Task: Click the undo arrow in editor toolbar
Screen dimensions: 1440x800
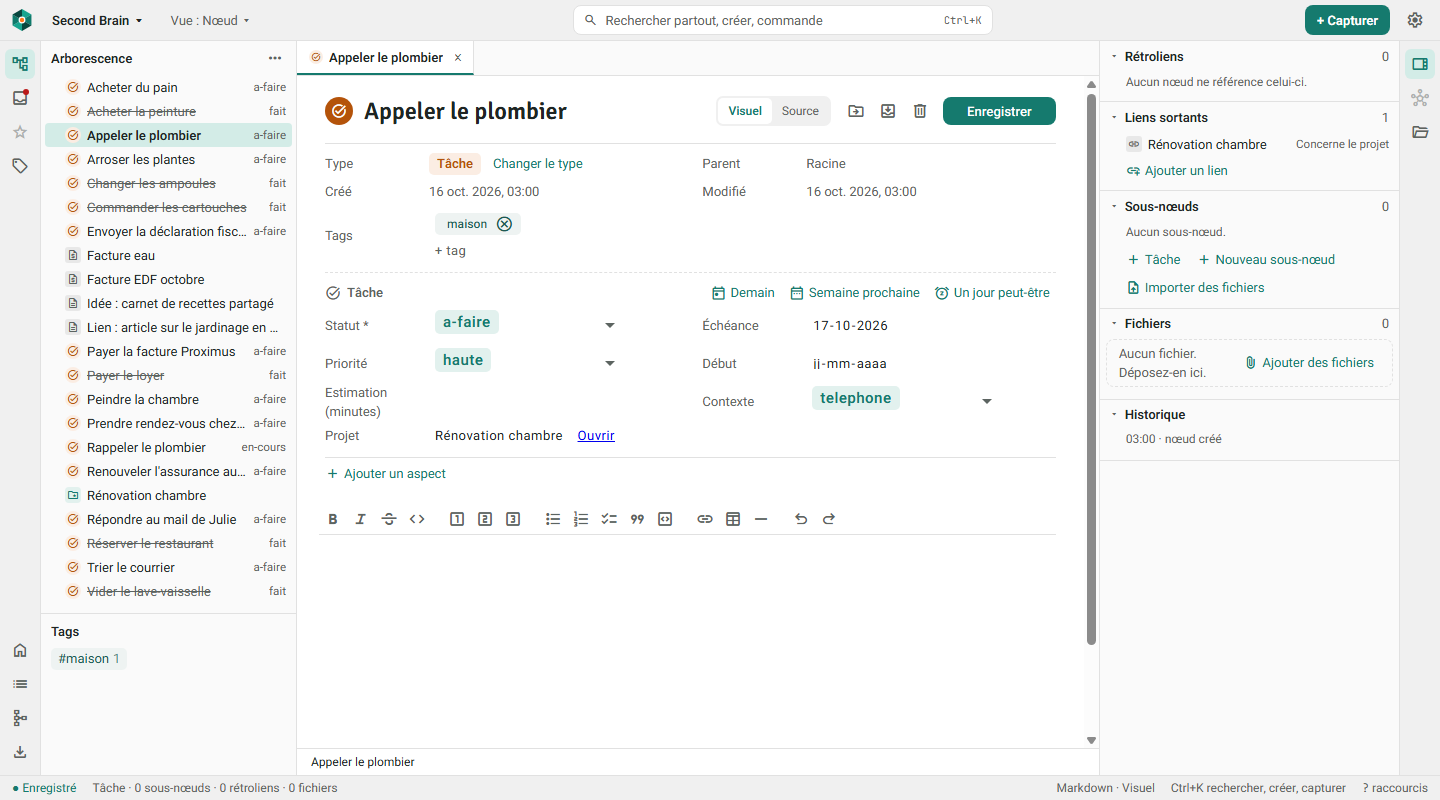Action: click(801, 519)
